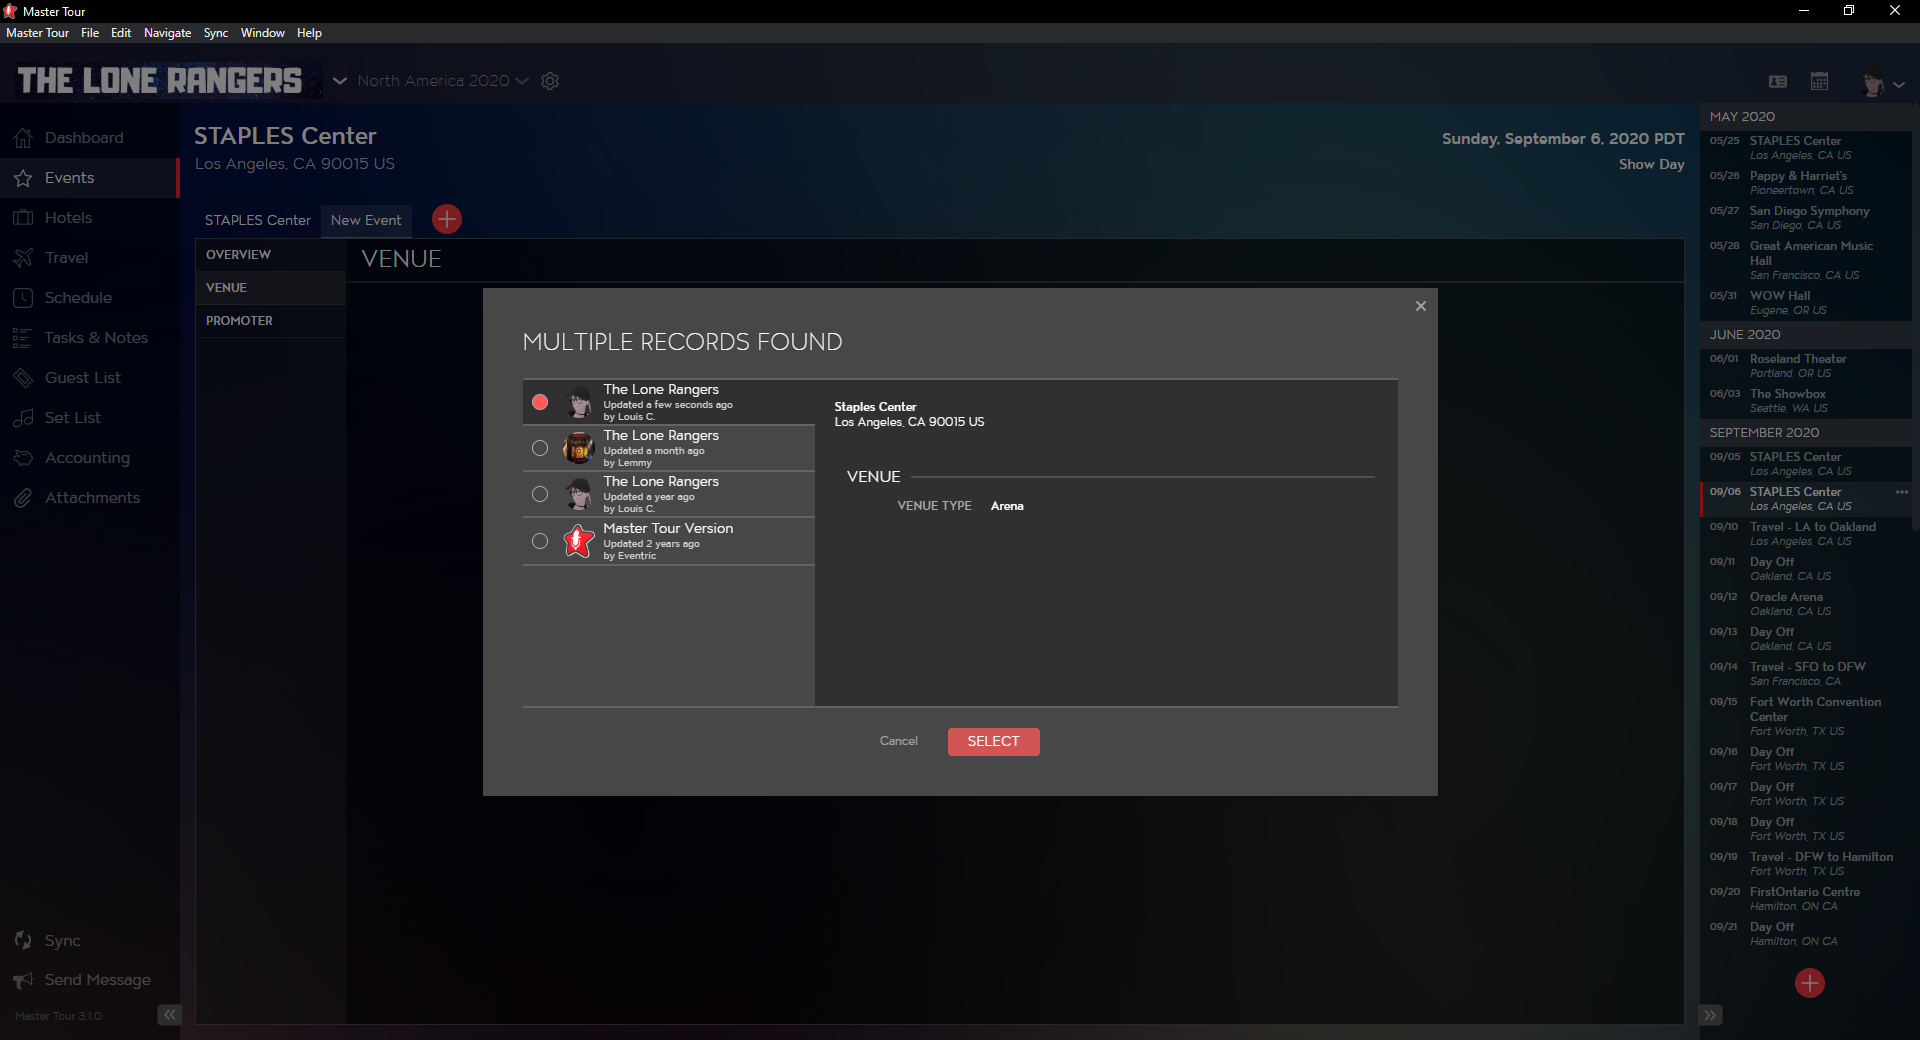
Task: Click The Lone Rangers logo header
Action: click(160, 81)
